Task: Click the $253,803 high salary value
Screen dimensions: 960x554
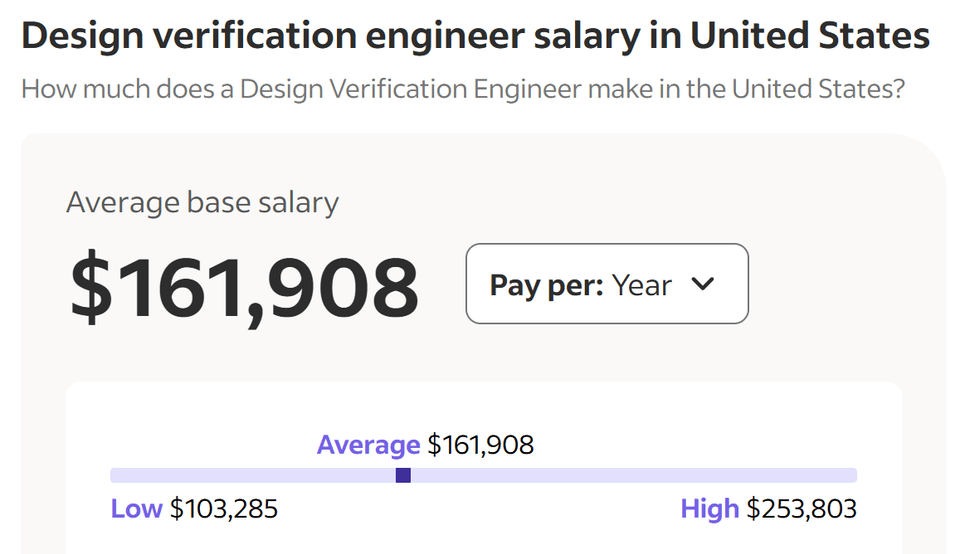Action: [x=802, y=509]
